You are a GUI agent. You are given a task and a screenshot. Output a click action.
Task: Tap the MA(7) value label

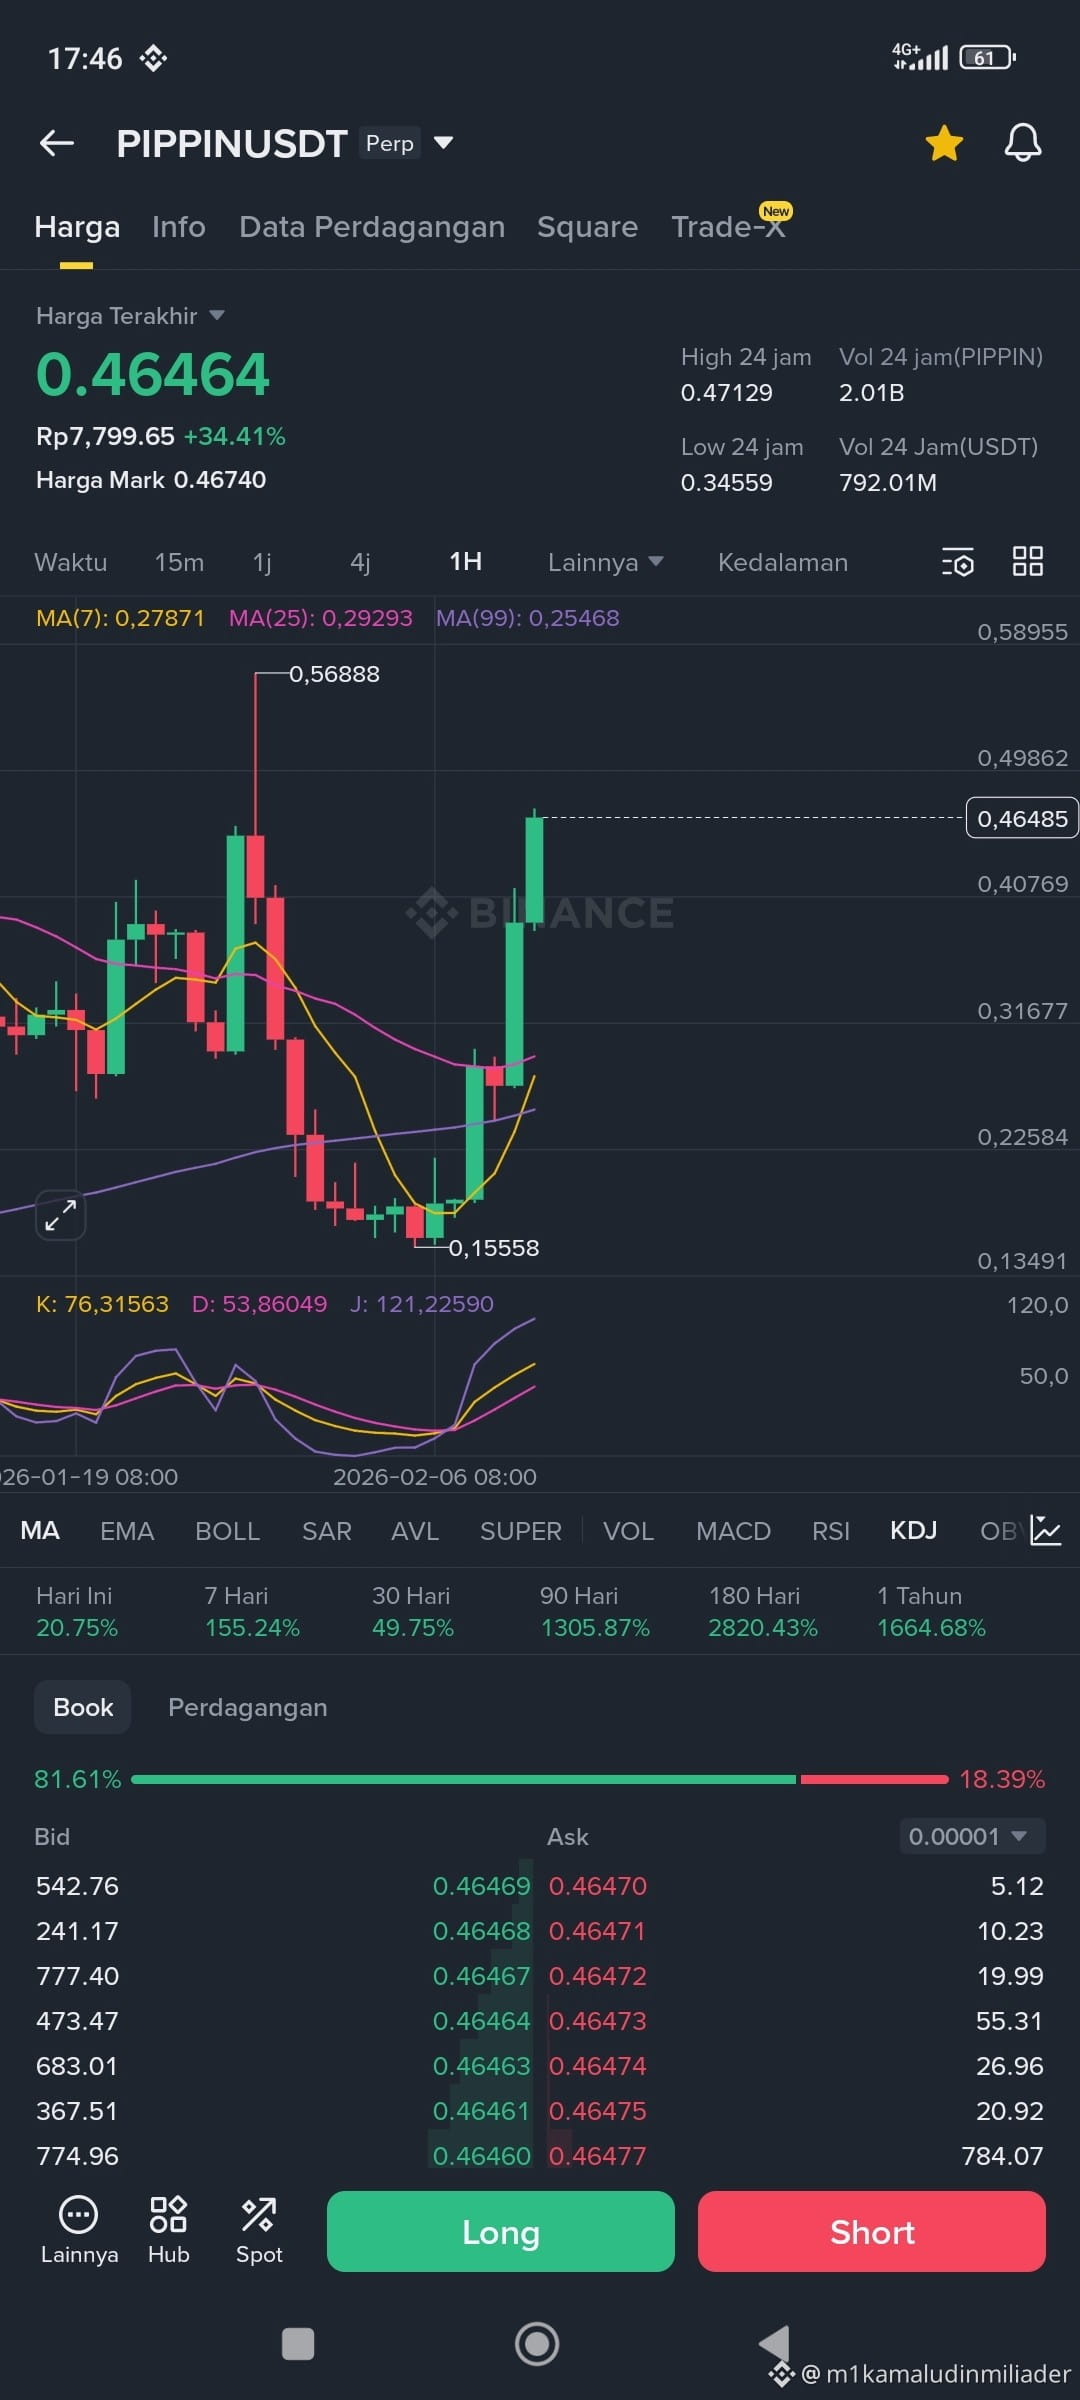pyautogui.click(x=120, y=618)
